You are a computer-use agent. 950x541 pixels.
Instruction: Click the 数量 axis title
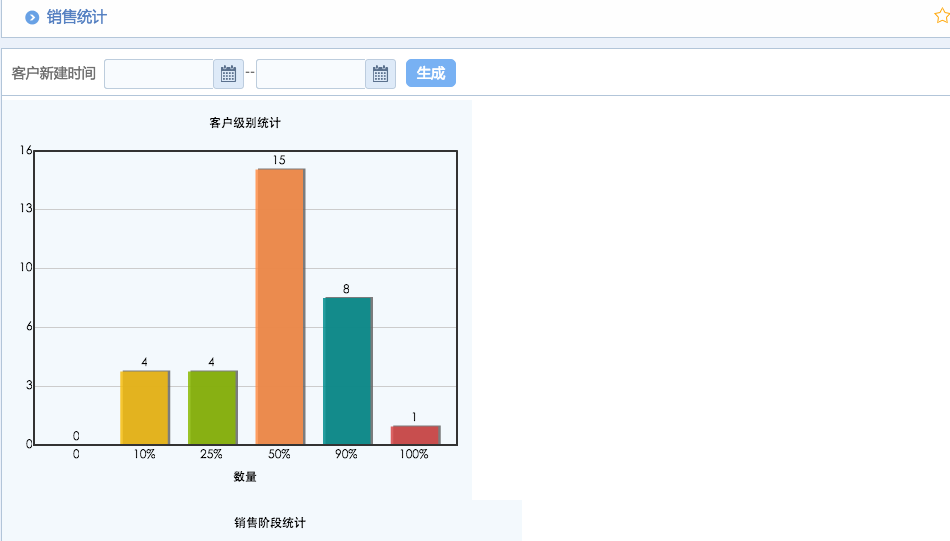point(245,477)
